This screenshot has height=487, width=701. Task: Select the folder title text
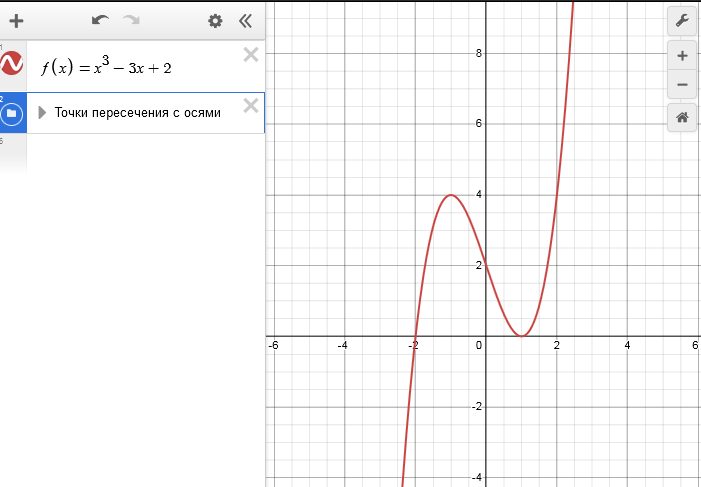137,113
